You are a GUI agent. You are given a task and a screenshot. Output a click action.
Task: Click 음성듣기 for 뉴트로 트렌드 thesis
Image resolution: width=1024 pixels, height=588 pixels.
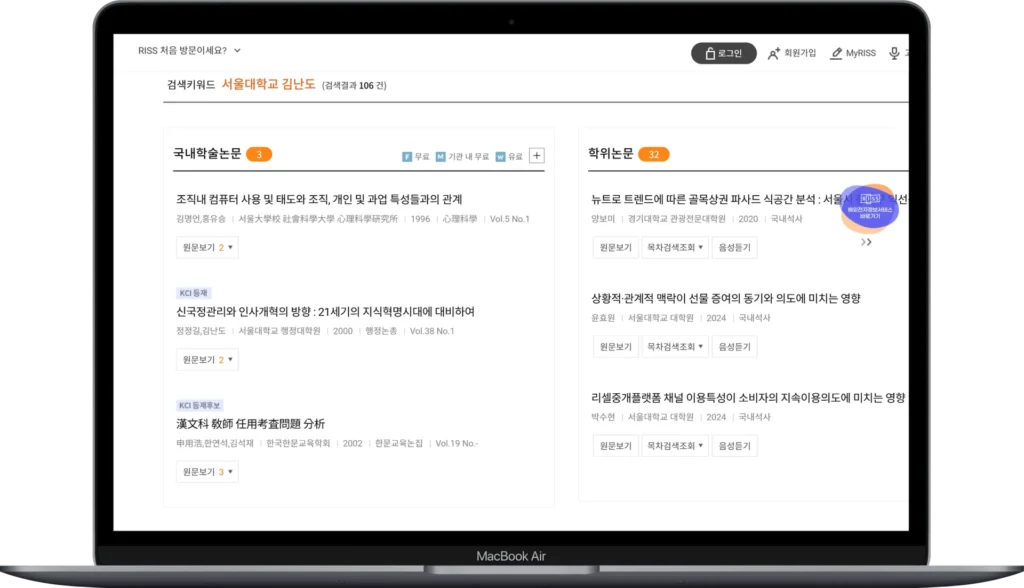pyautogui.click(x=734, y=248)
